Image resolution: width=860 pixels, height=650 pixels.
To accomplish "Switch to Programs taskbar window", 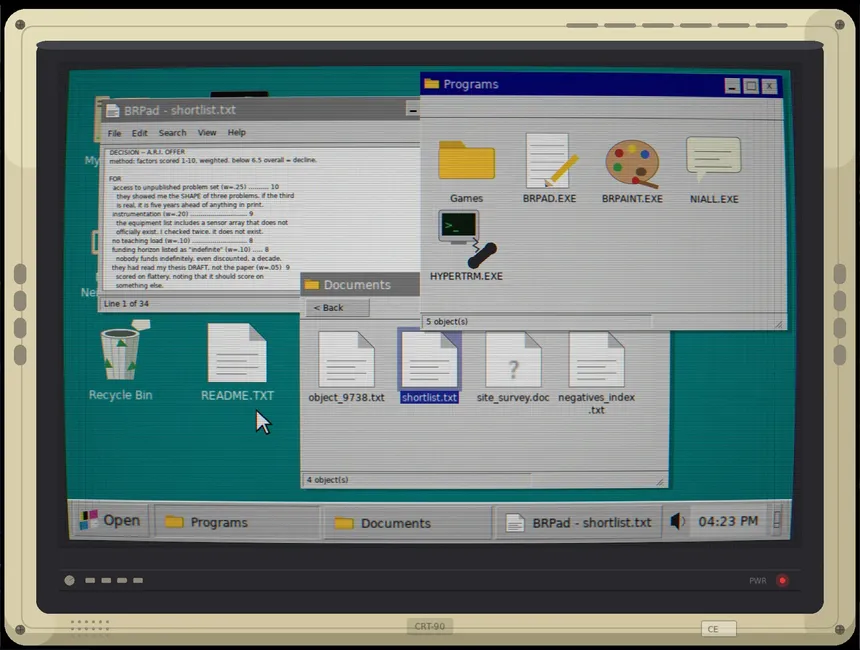I will click(x=237, y=522).
